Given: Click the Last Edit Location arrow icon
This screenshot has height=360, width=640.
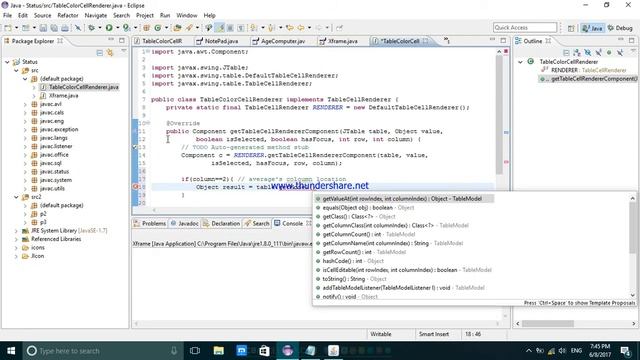Looking at the screenshot, I should click(x=290, y=28).
